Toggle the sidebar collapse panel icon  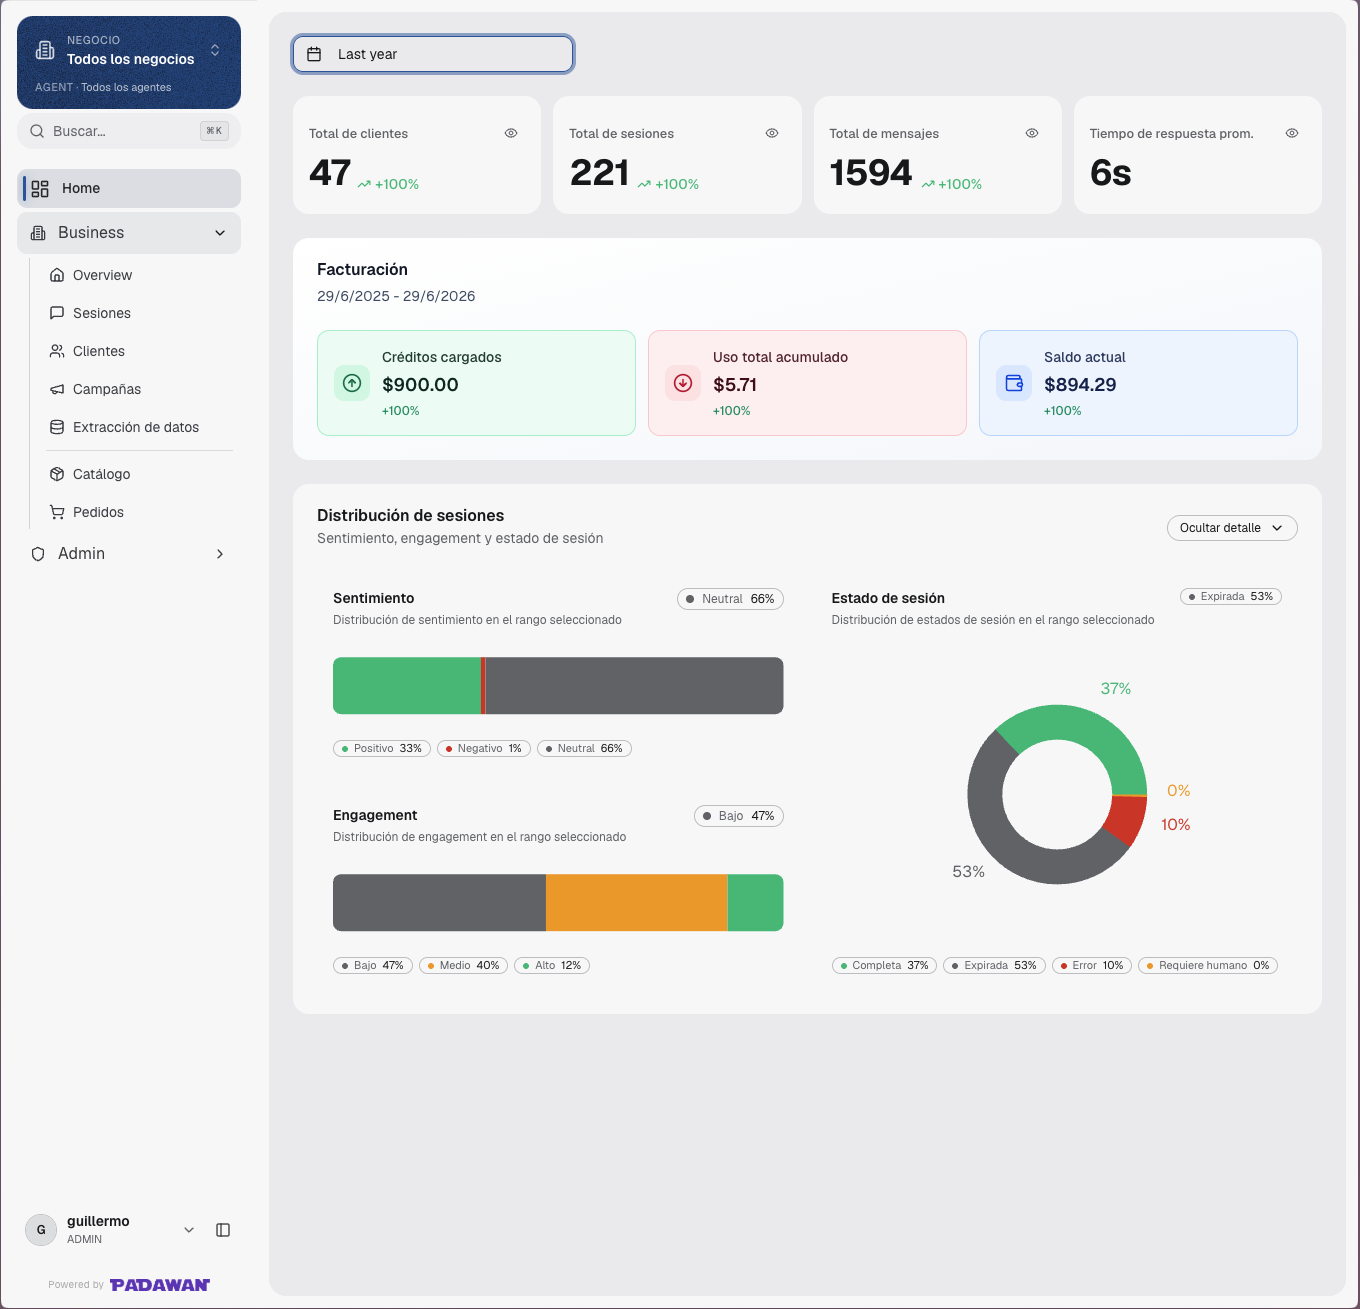pyautogui.click(x=223, y=1230)
